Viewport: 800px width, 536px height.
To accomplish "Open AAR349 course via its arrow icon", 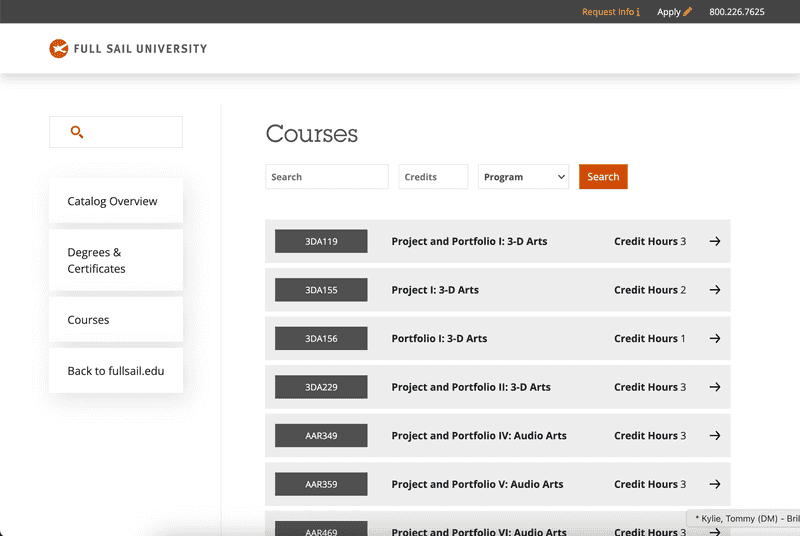I will pos(715,436).
